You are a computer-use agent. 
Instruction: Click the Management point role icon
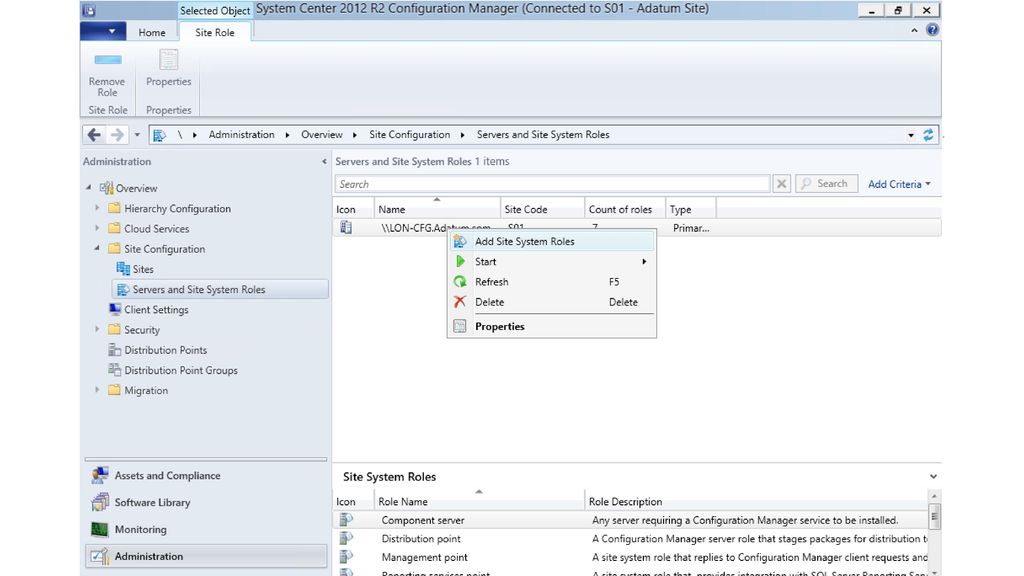tap(346, 556)
